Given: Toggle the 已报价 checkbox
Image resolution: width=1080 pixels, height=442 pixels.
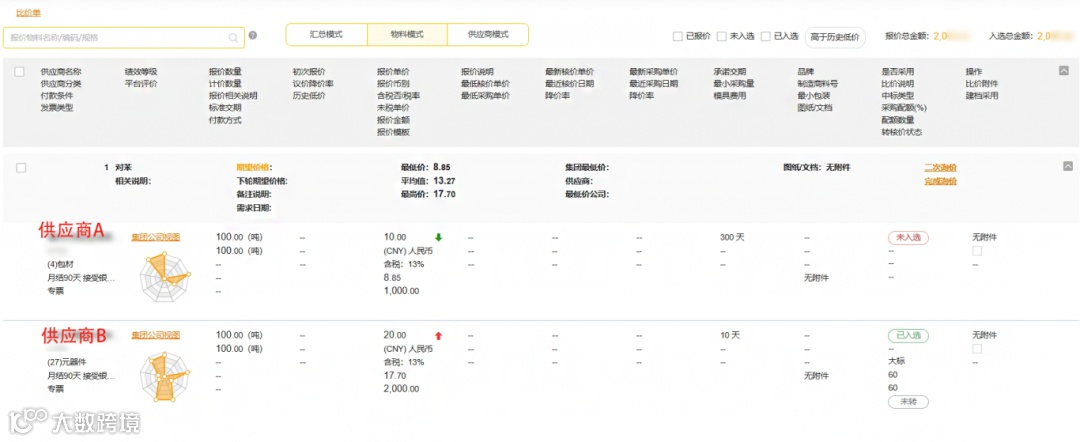Looking at the screenshot, I should 678,36.
